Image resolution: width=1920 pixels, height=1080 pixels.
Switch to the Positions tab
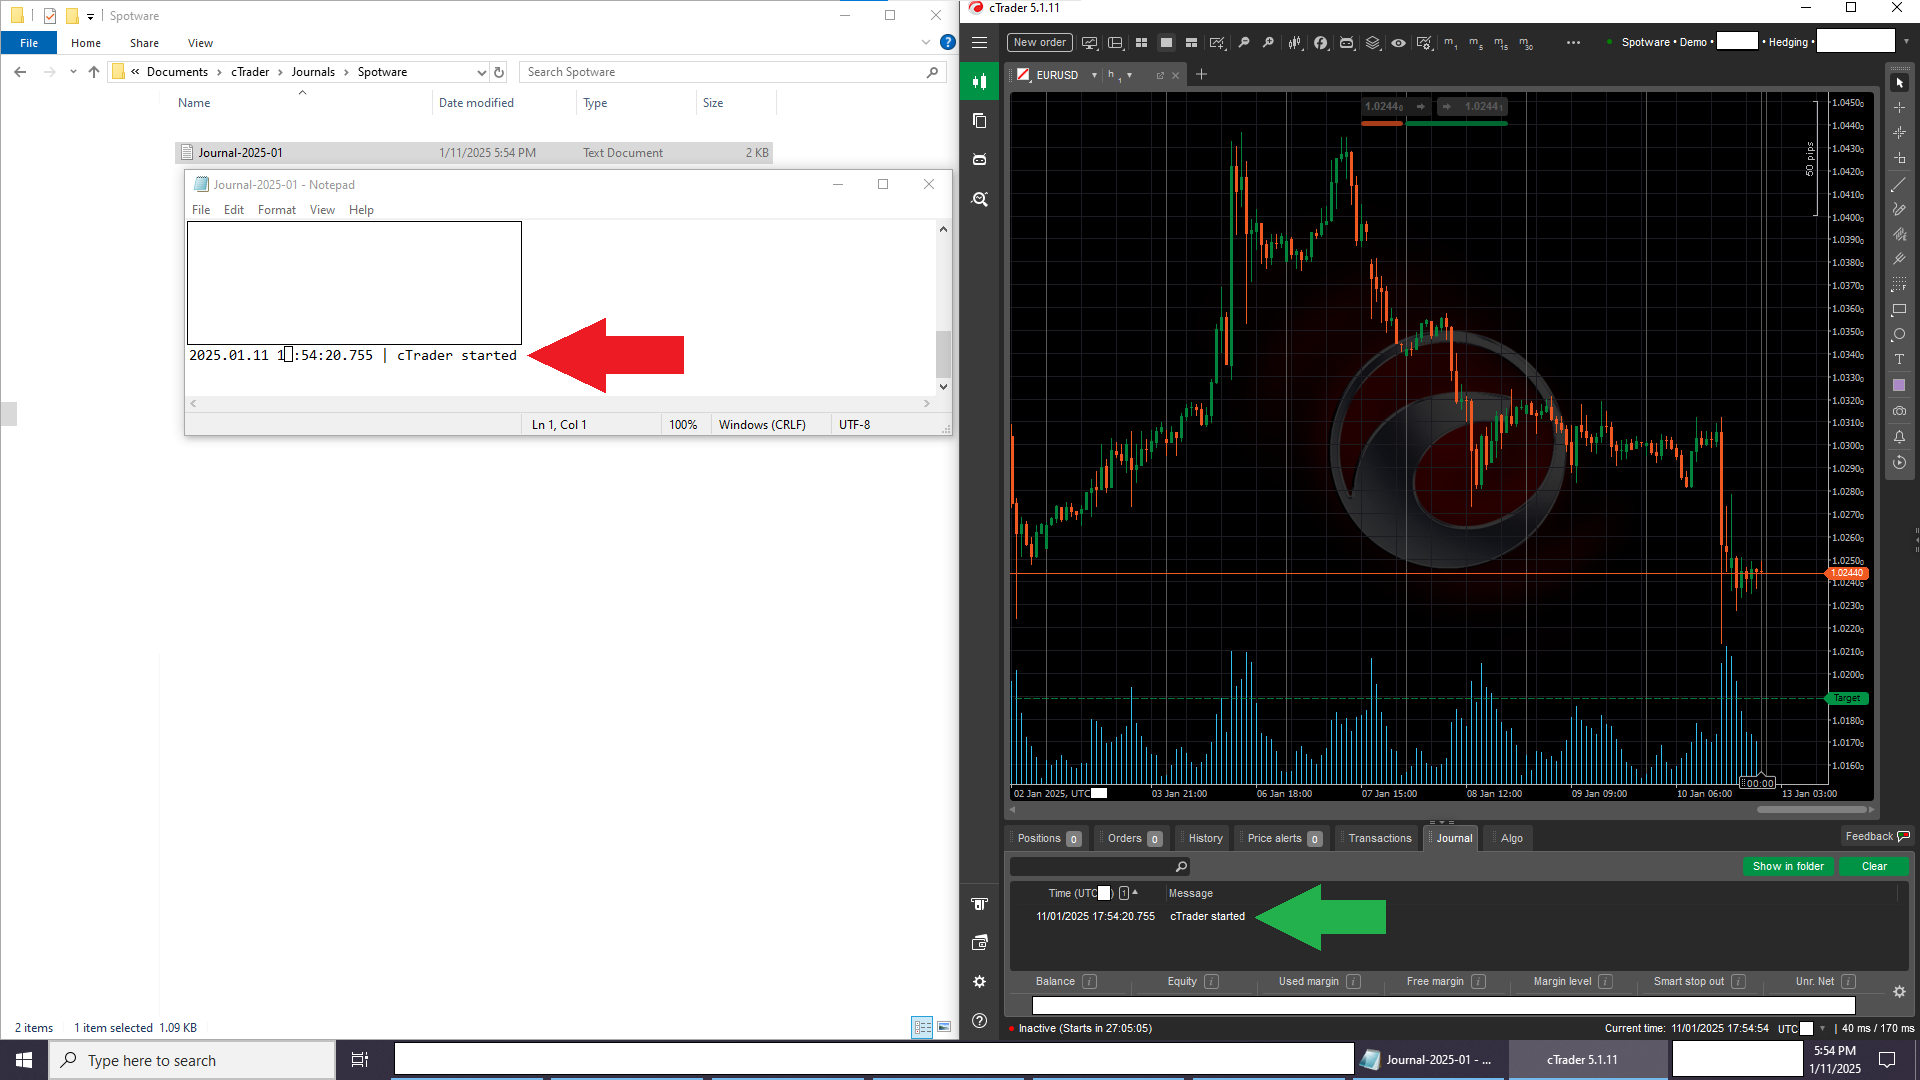[1048, 838]
